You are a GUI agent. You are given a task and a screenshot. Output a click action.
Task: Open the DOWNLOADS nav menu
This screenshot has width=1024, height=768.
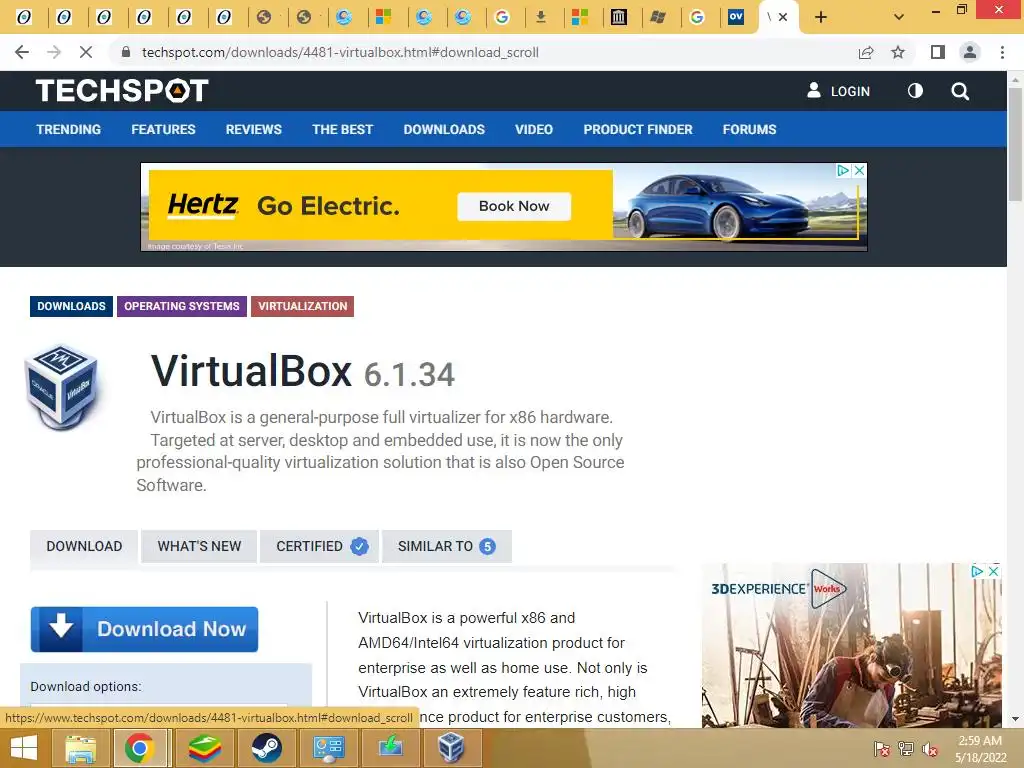click(x=444, y=129)
